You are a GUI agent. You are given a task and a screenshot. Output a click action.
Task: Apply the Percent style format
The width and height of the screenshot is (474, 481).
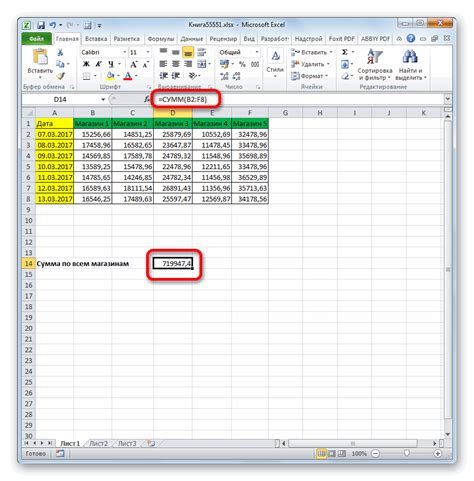(x=242, y=64)
